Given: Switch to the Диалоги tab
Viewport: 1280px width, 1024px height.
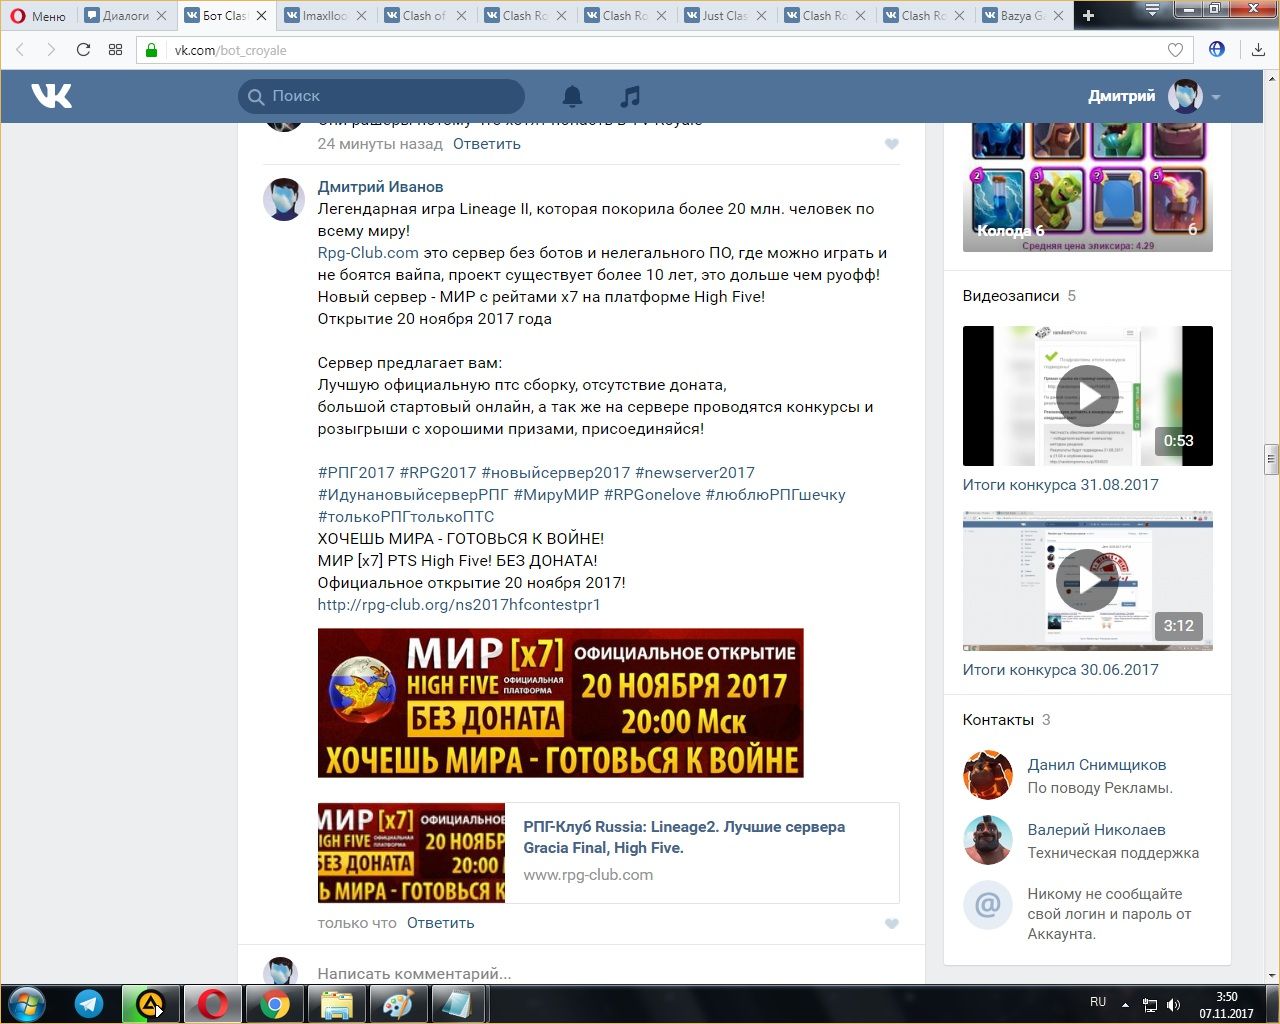Looking at the screenshot, I should coord(125,16).
